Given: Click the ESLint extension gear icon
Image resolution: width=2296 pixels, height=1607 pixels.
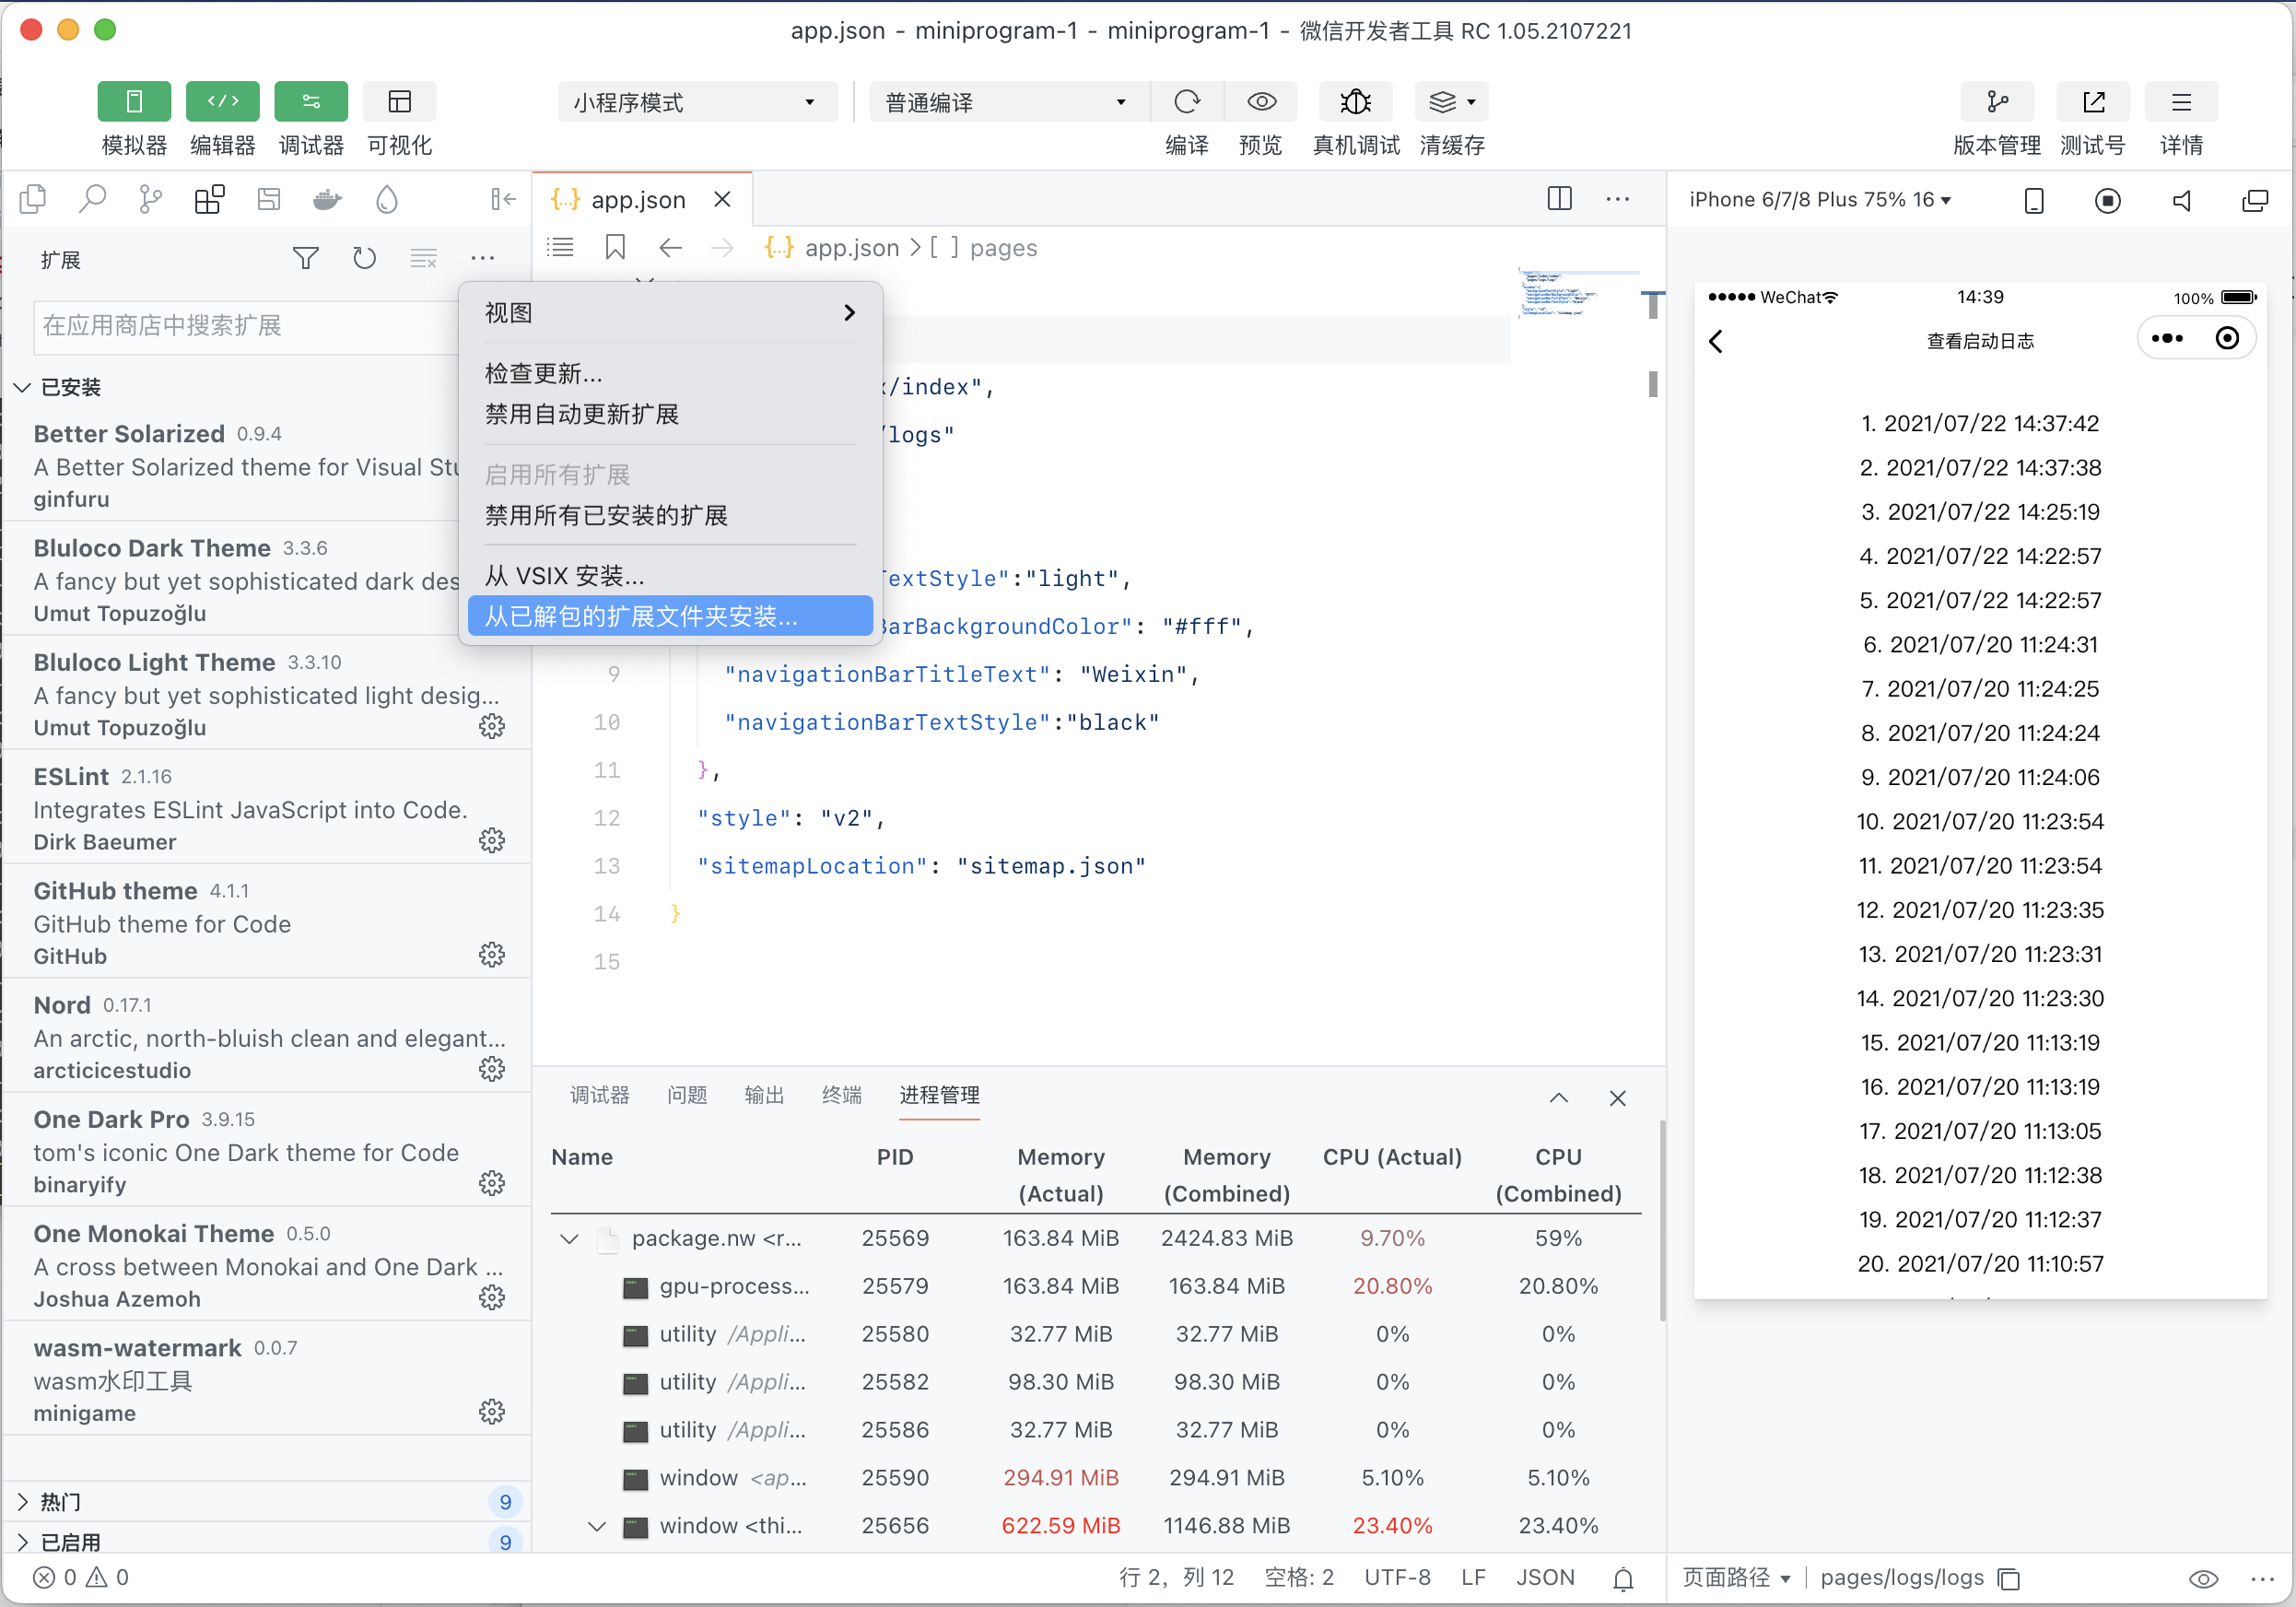Looking at the screenshot, I should click(491, 841).
